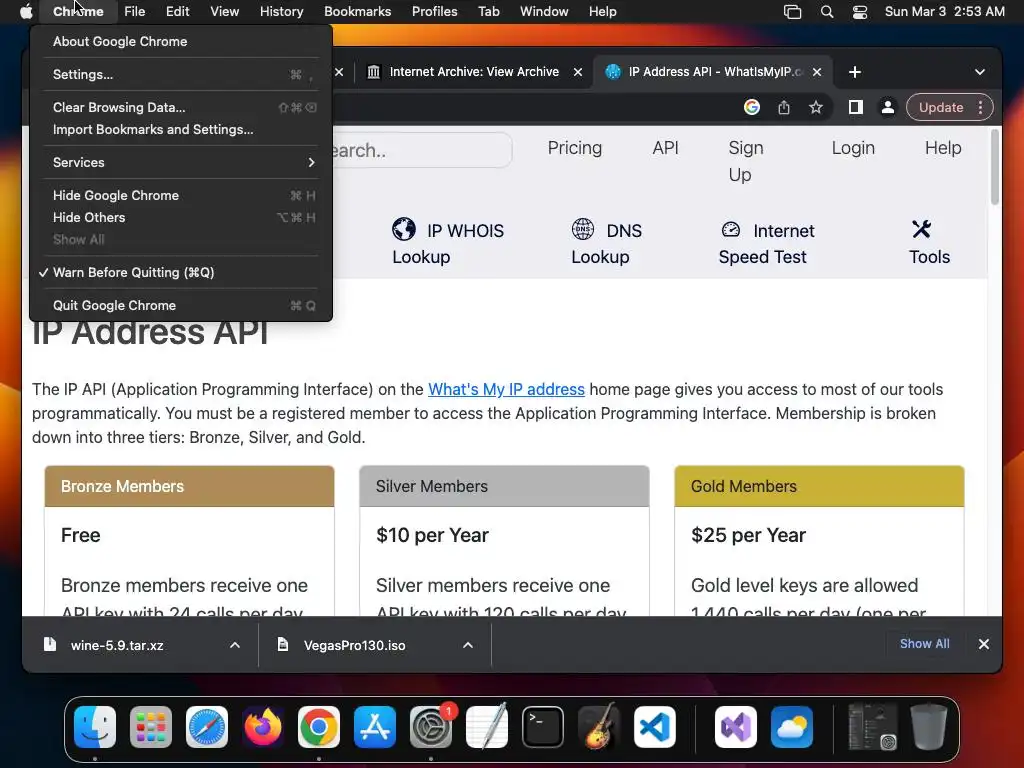Open the Pricing page link
1024x768 pixels.
tap(575, 148)
